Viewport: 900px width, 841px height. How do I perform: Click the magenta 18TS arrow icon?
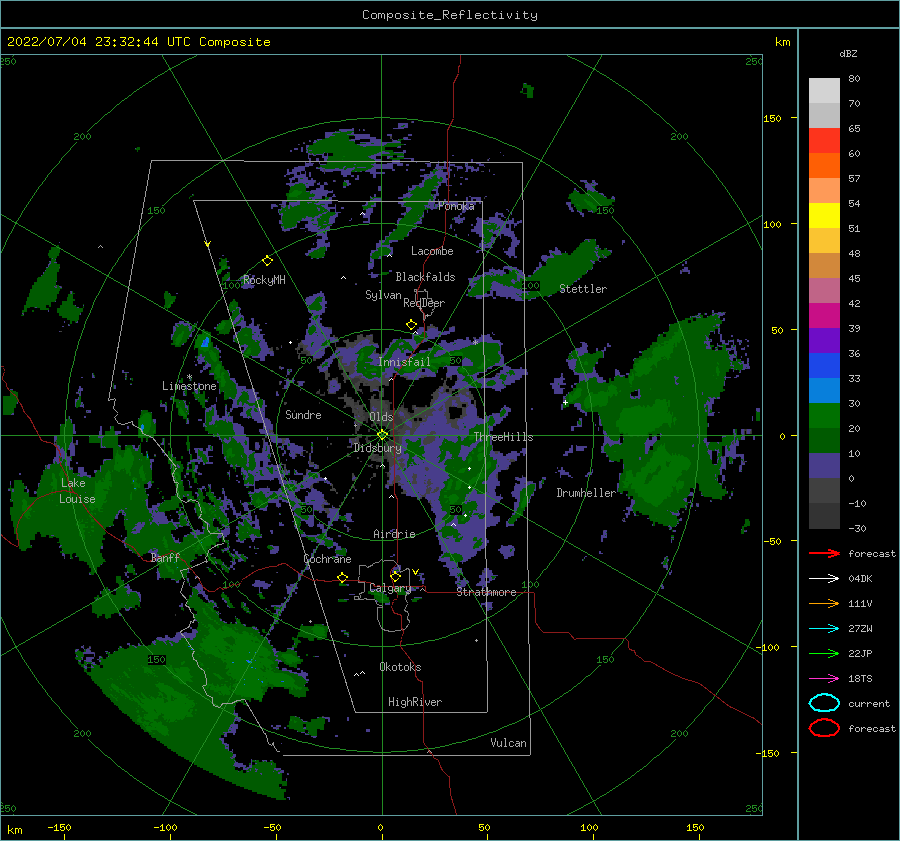[824, 679]
